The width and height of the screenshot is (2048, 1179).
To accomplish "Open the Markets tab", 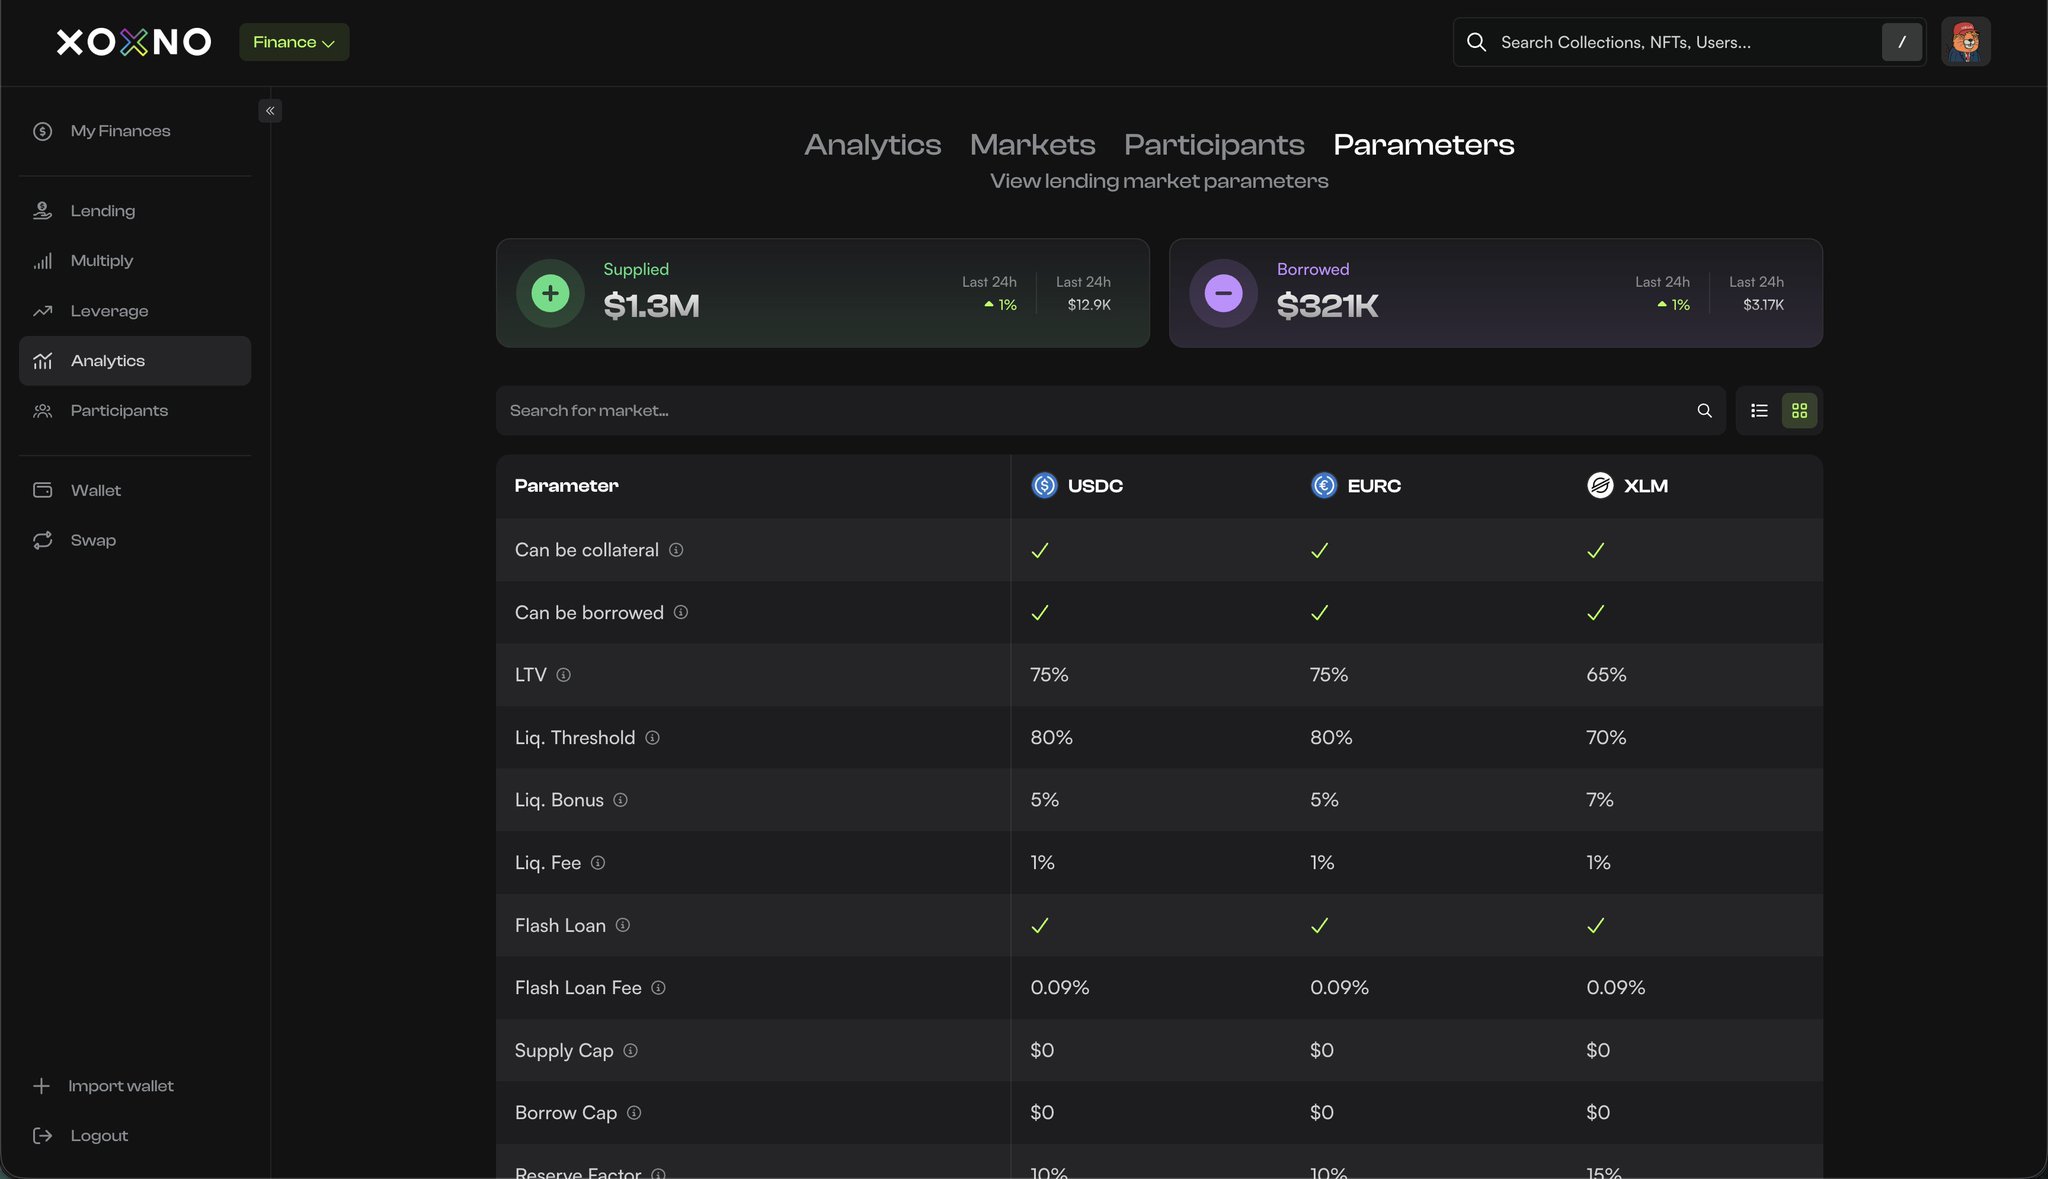I will pos(1032,145).
